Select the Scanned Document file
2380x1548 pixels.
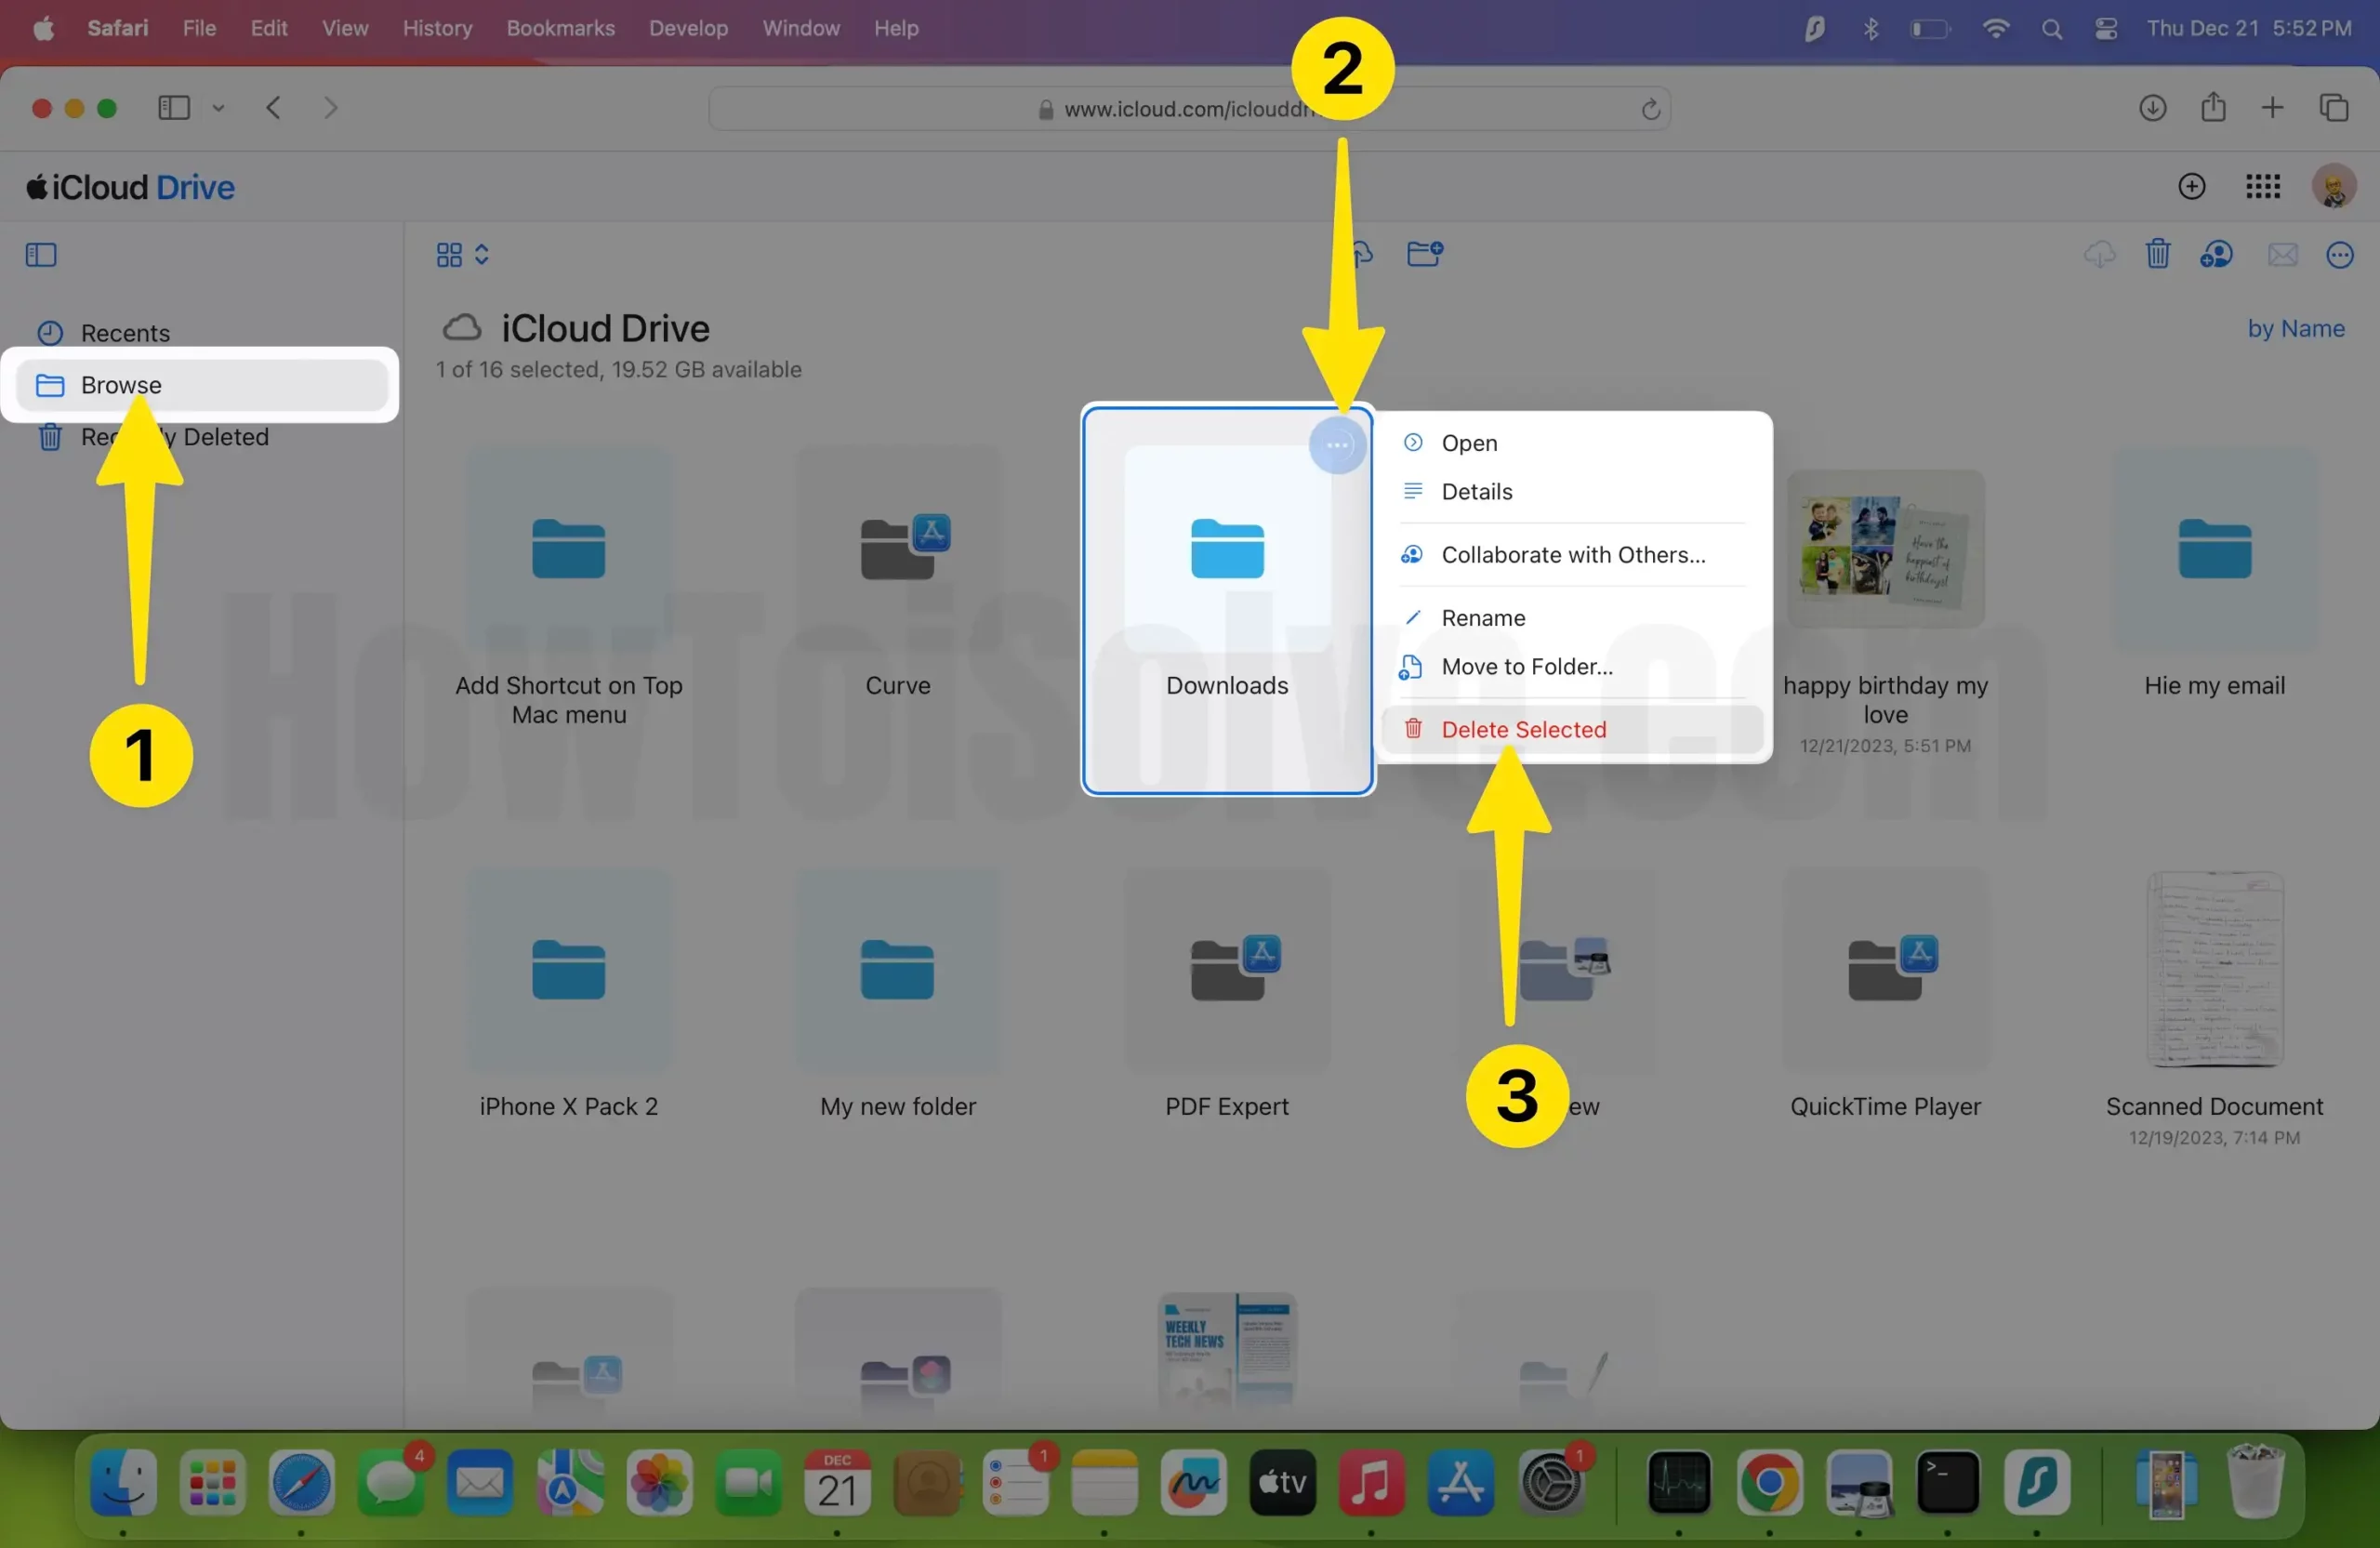tap(2214, 970)
